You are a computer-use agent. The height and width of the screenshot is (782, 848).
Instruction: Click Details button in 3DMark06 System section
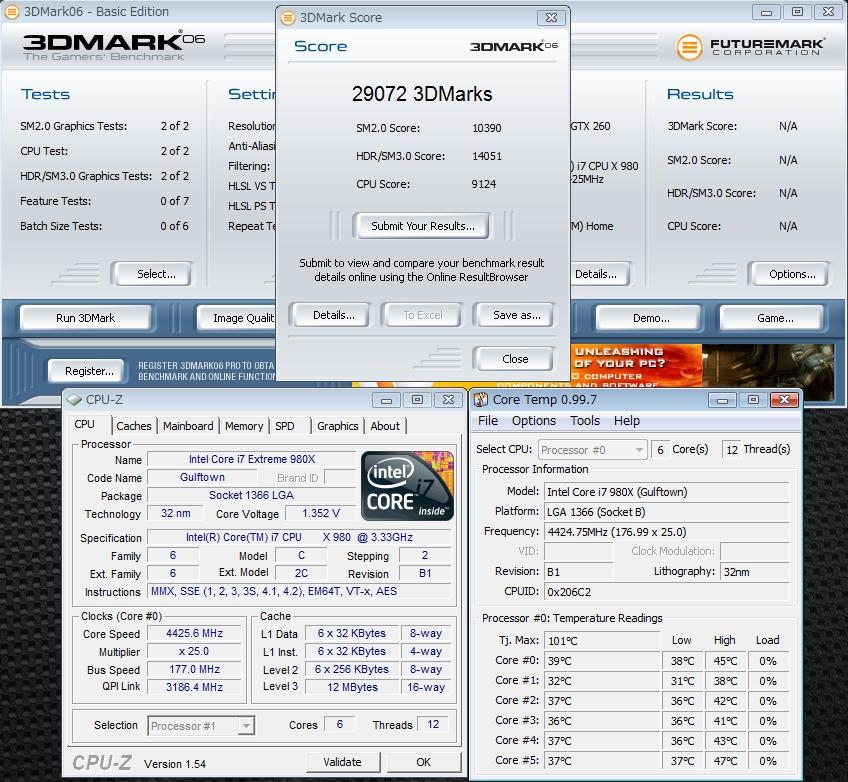tap(599, 274)
